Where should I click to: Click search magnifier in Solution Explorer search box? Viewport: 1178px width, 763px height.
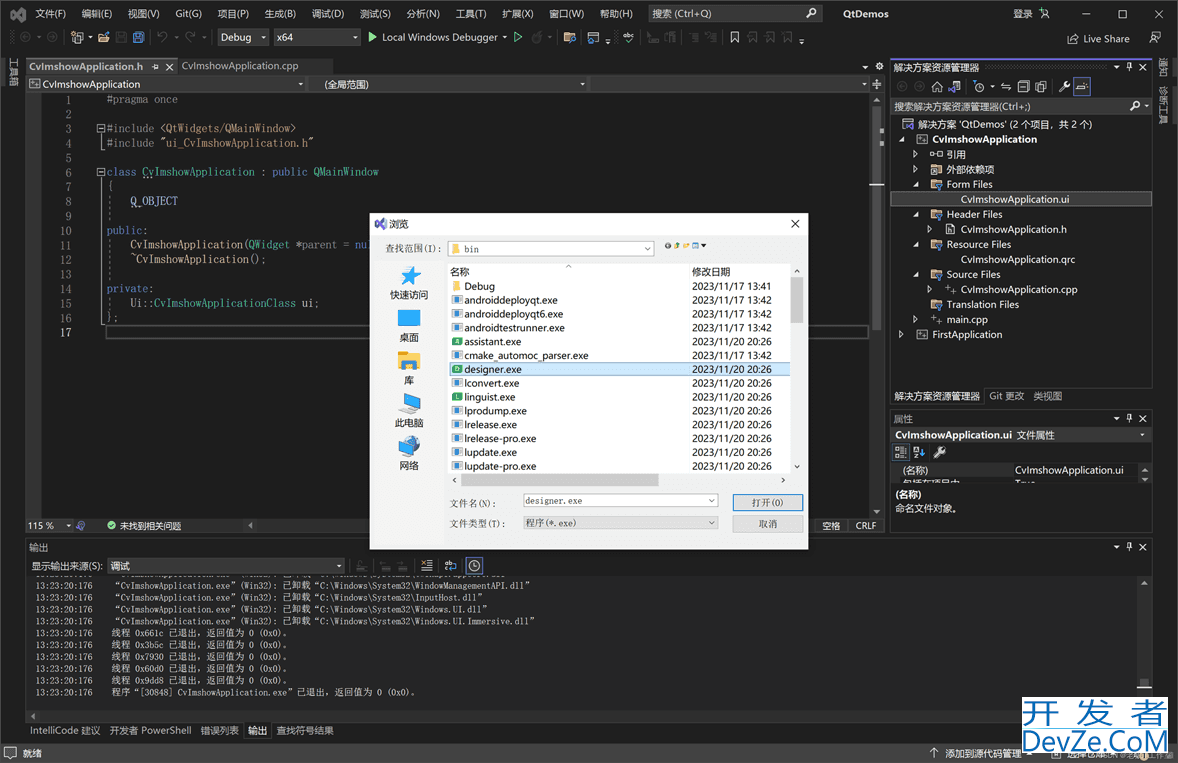[1134, 106]
